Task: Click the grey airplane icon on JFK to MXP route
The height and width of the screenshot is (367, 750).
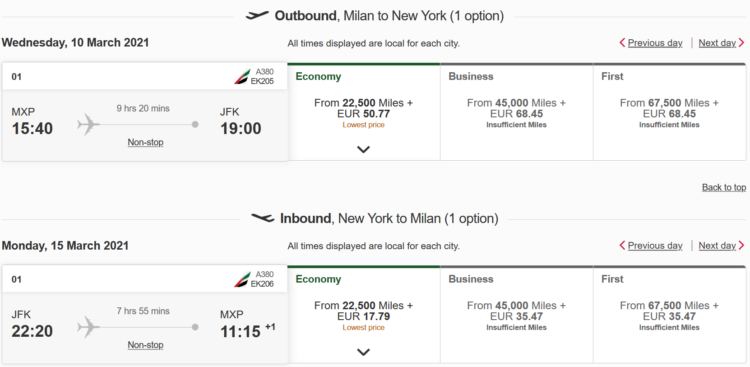Action: point(88,327)
